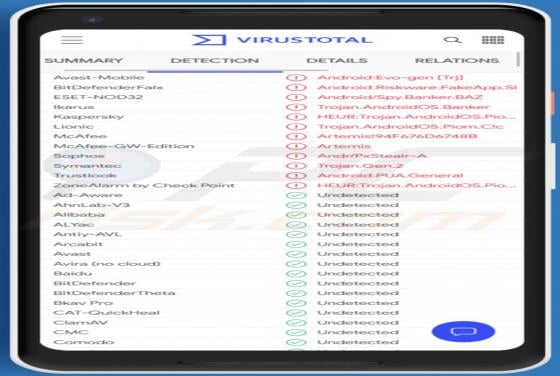Click the Artemis!94F676D6748B detection
560x376 pixels.
coord(397,136)
